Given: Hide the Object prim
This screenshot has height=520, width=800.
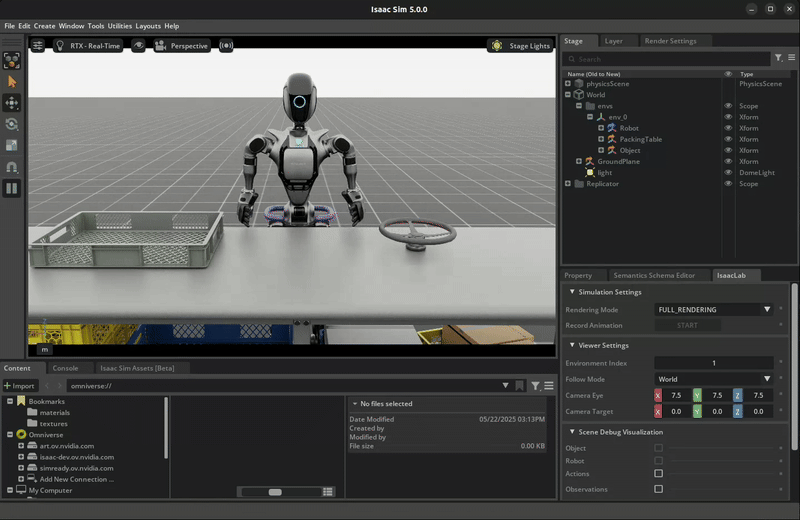Looking at the screenshot, I should click(x=728, y=150).
